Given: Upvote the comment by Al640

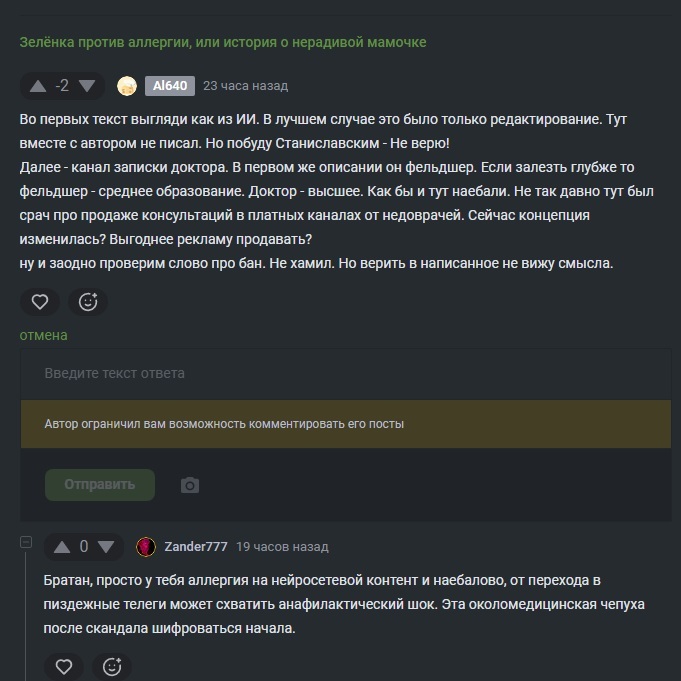Looking at the screenshot, I should point(38,86).
